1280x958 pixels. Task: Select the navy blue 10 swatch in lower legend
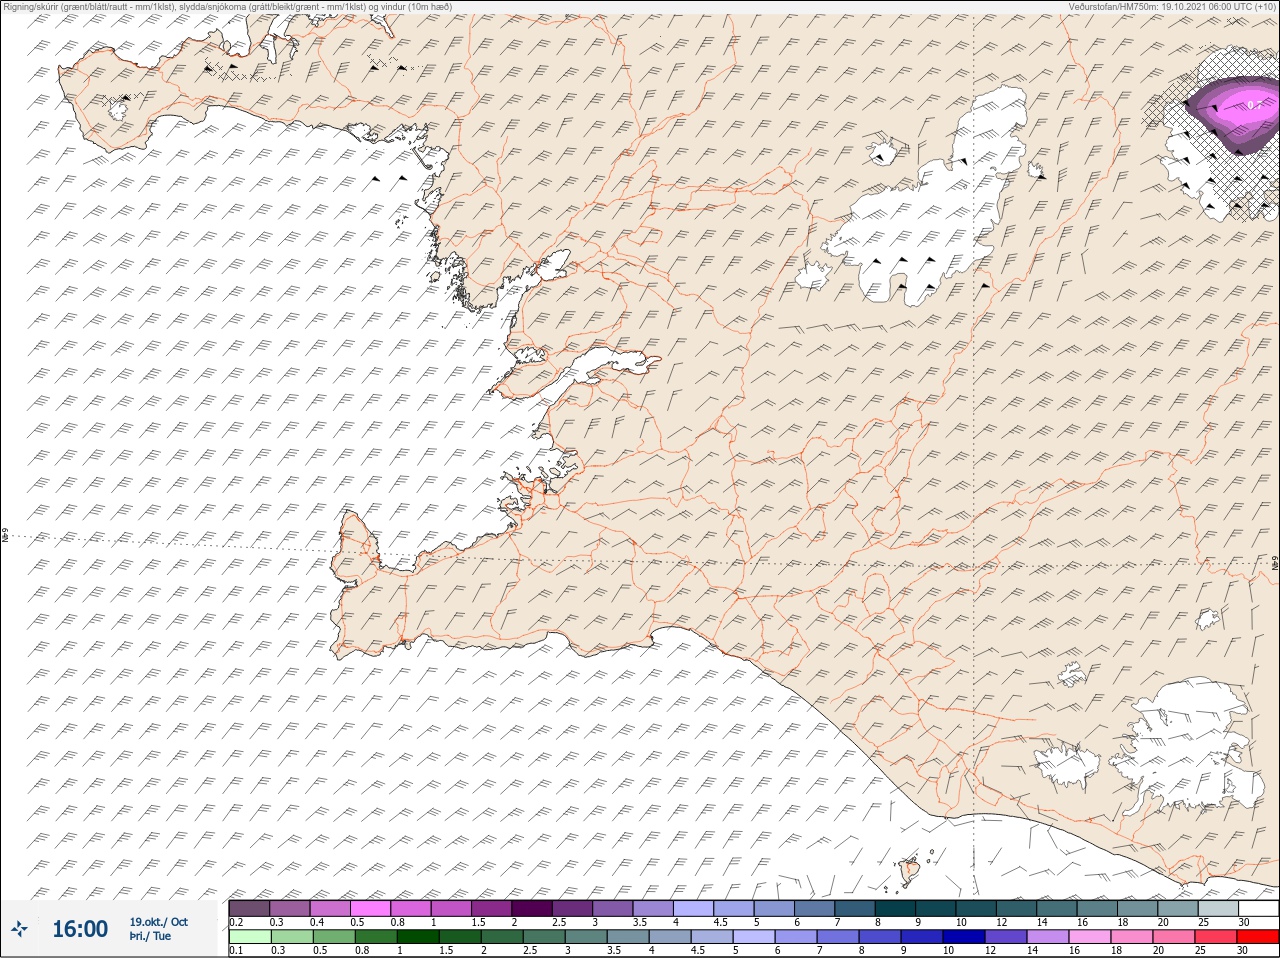(962, 937)
